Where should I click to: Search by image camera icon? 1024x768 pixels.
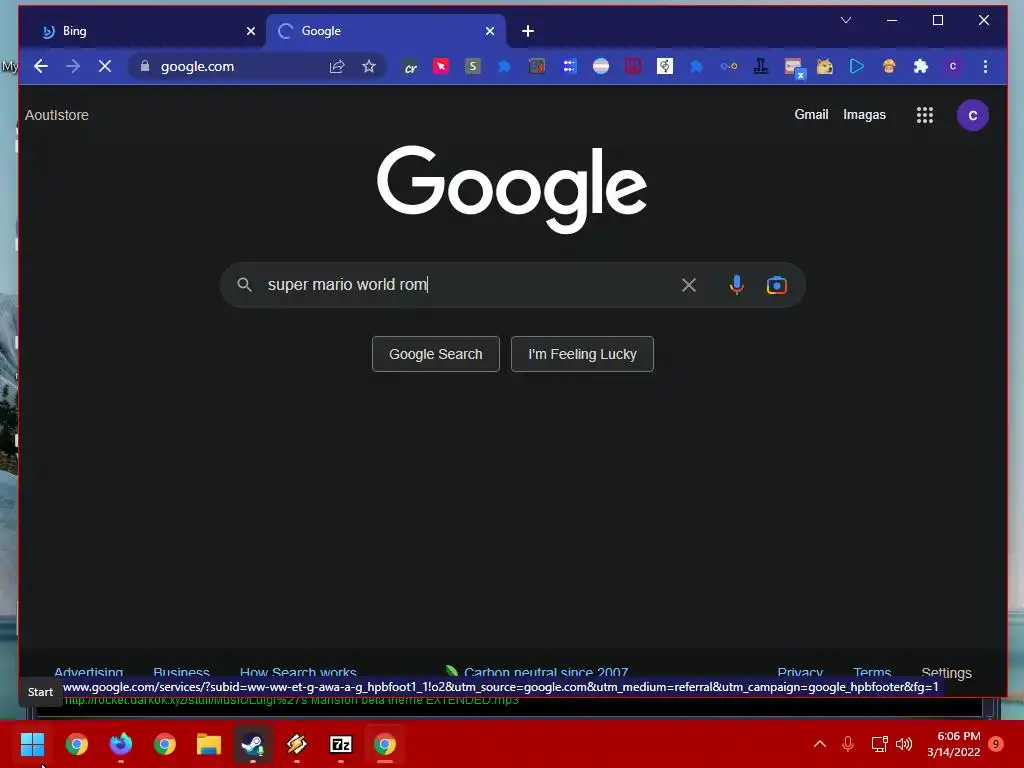(x=776, y=285)
